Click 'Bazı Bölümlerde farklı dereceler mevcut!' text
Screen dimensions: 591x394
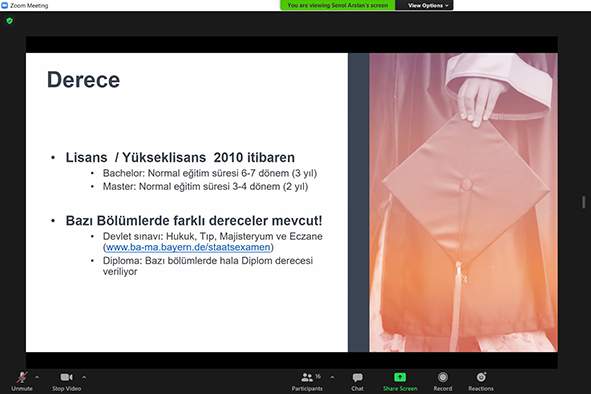(194, 221)
